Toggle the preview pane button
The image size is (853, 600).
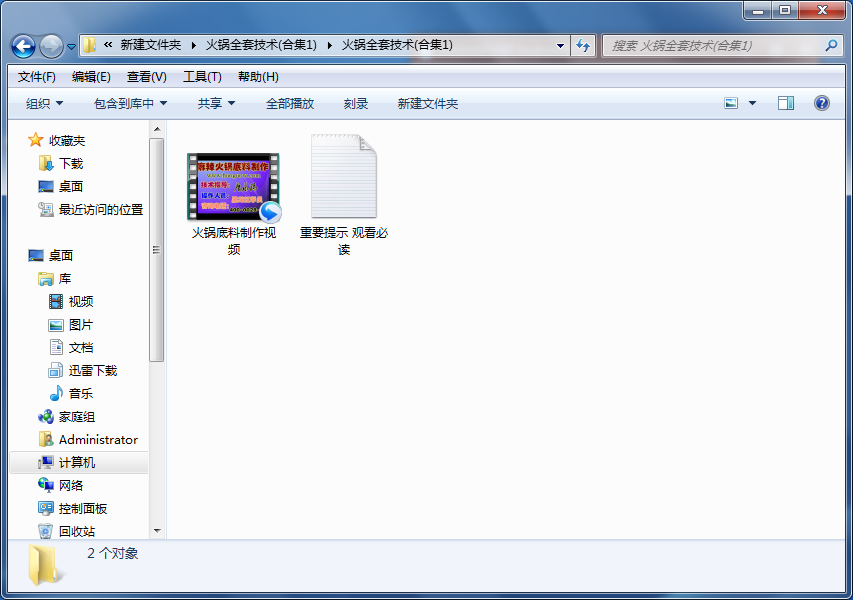point(786,103)
